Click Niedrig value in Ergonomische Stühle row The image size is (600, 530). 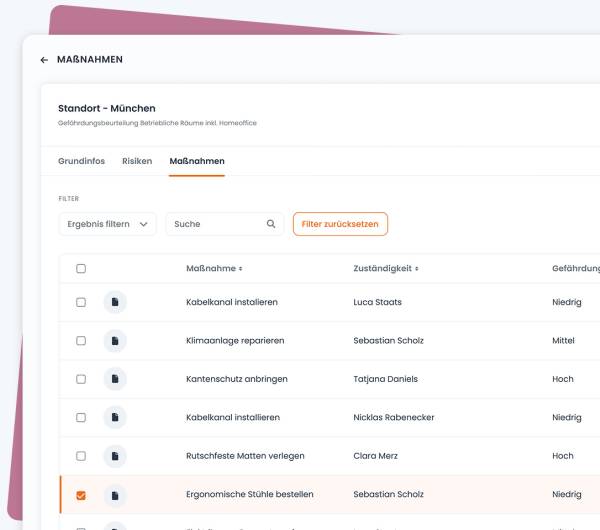(567, 494)
